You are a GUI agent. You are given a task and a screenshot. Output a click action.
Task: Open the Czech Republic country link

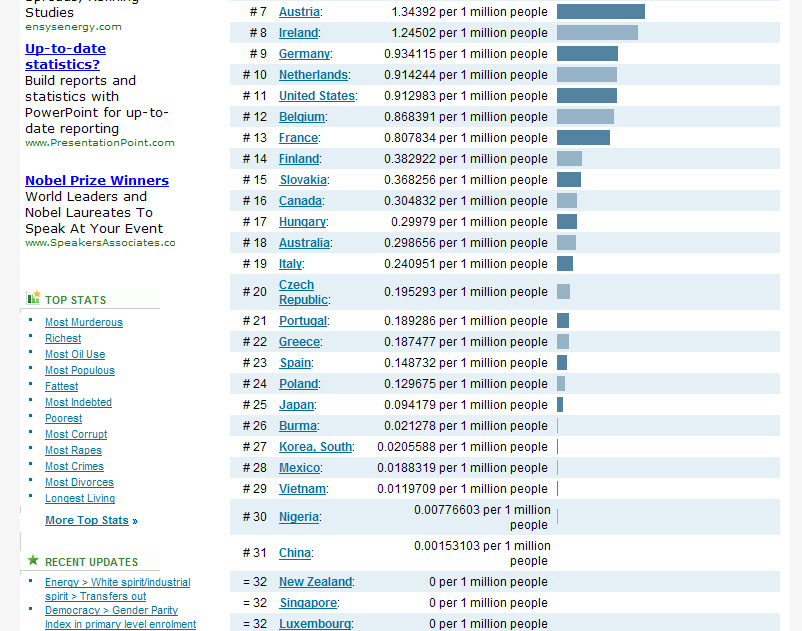click(303, 292)
